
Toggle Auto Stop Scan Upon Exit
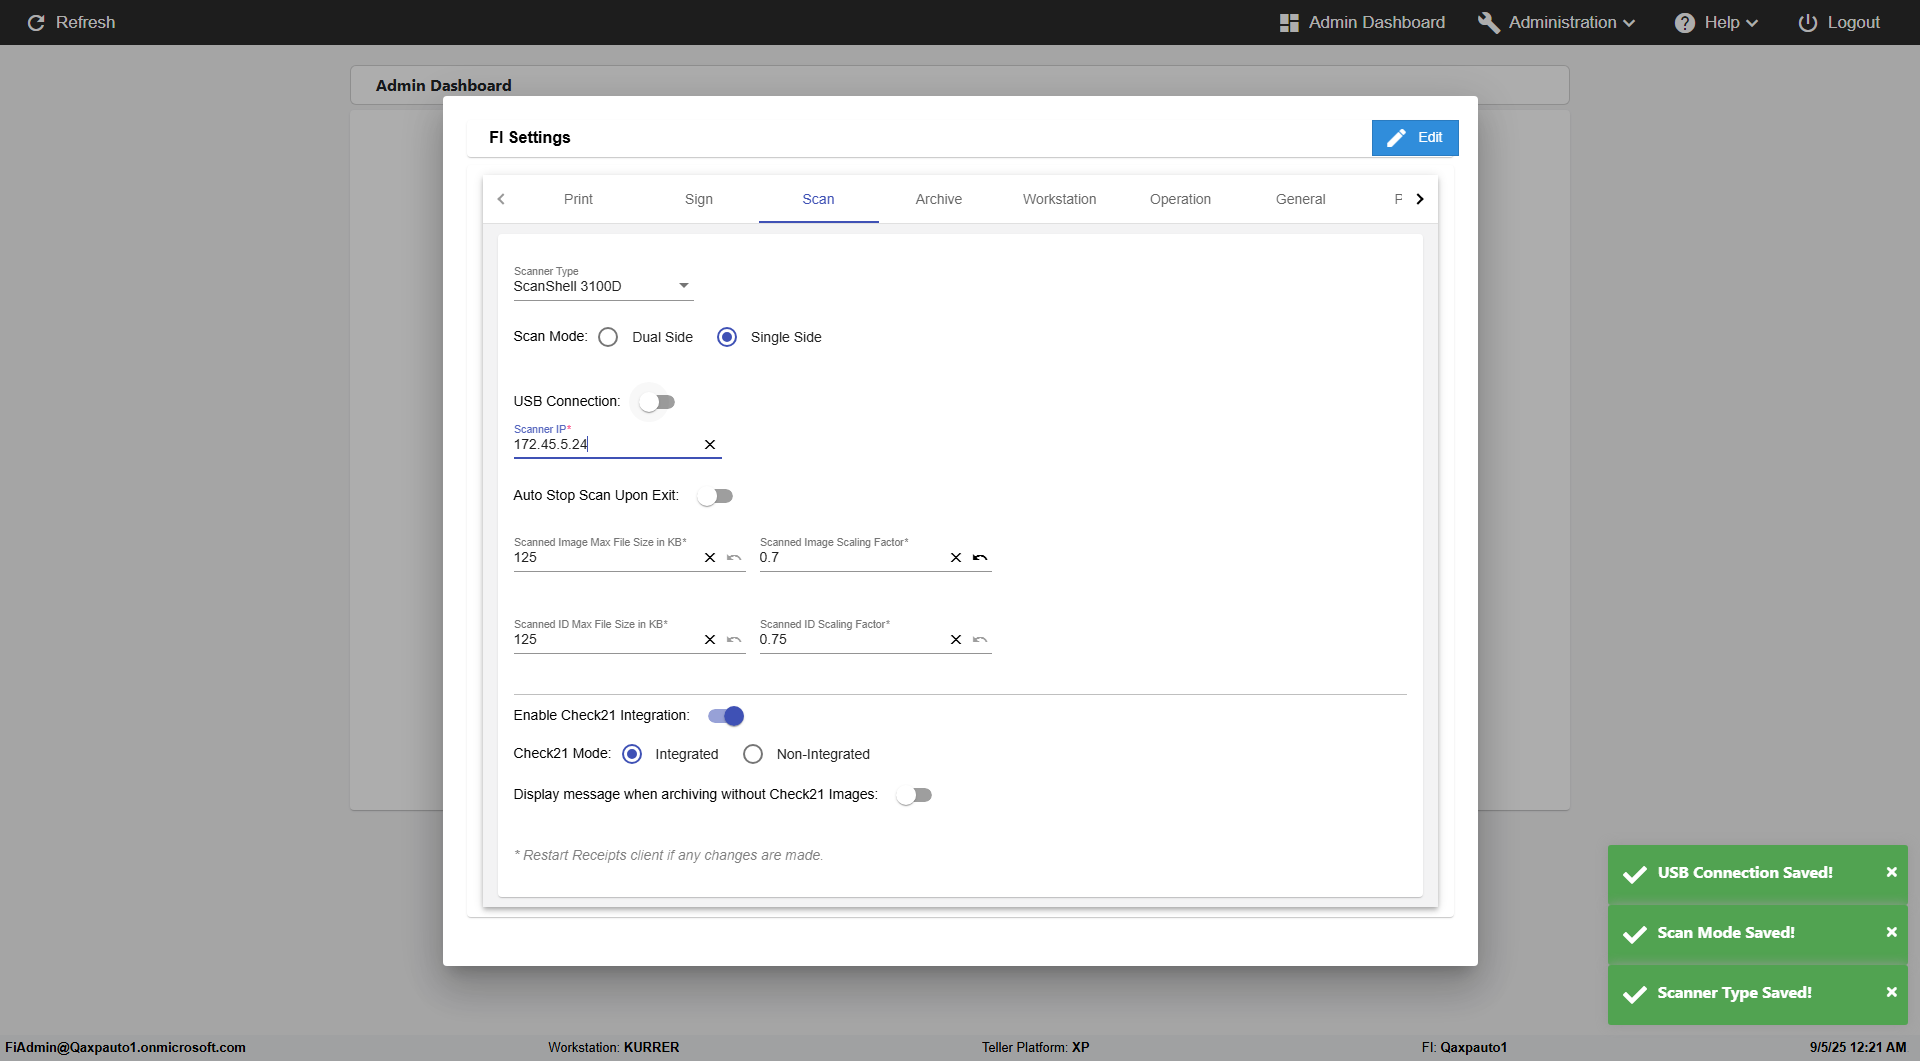715,496
